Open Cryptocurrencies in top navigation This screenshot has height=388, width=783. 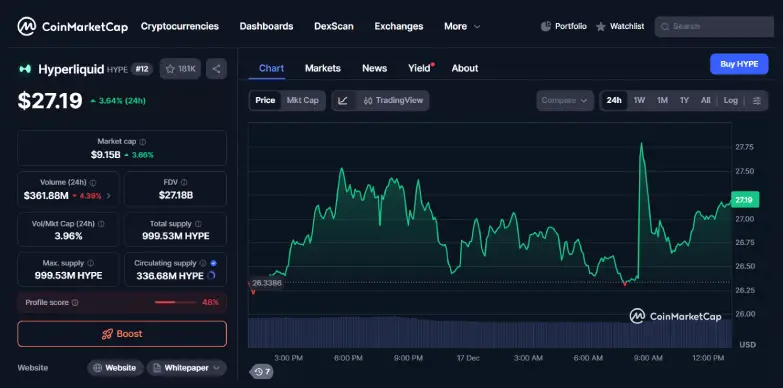coord(180,26)
